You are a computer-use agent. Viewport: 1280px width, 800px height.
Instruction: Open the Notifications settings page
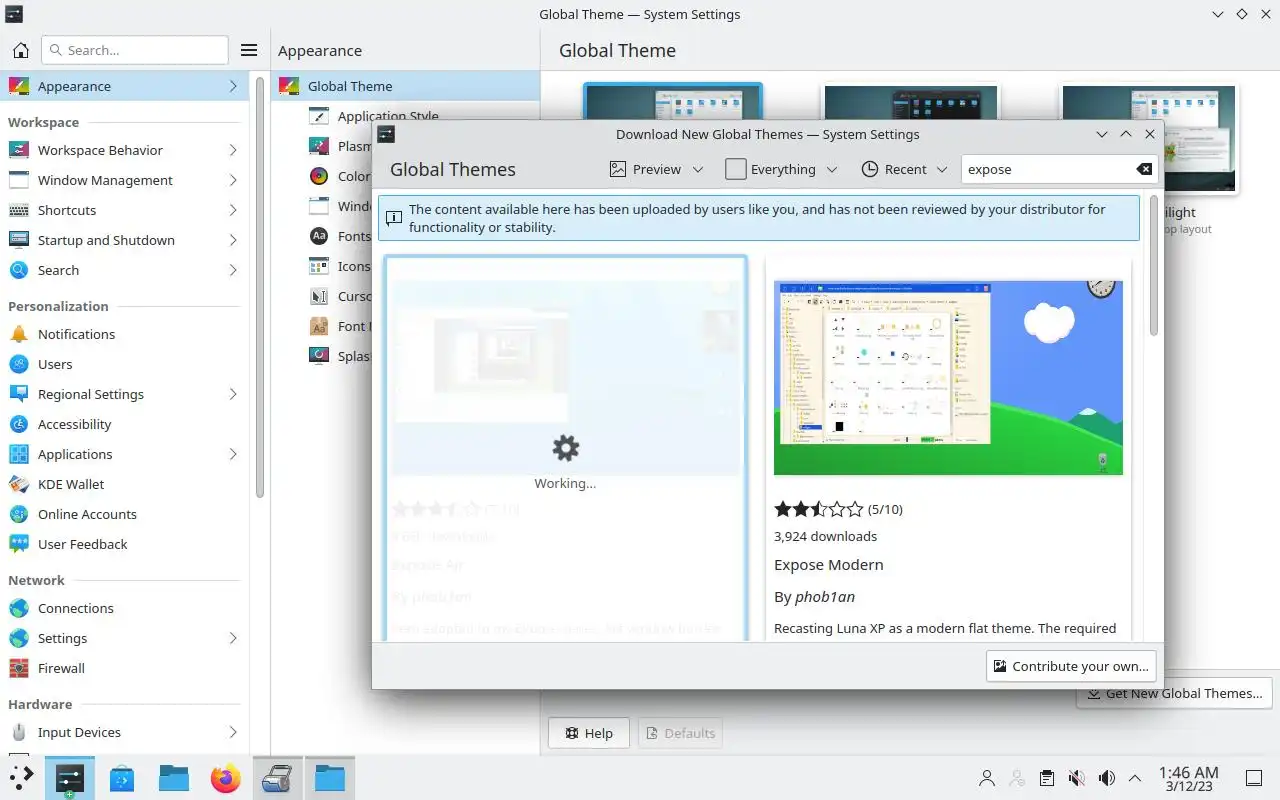coord(124,334)
